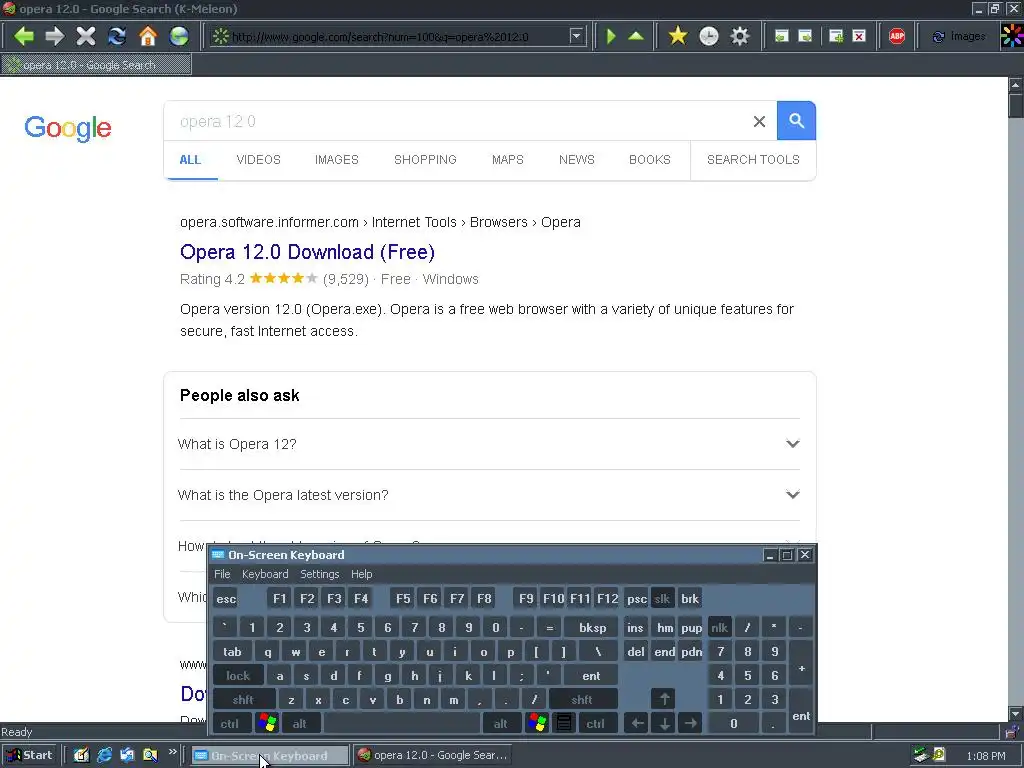Toggle the right shft key
1024x768 pixels.
(582, 700)
